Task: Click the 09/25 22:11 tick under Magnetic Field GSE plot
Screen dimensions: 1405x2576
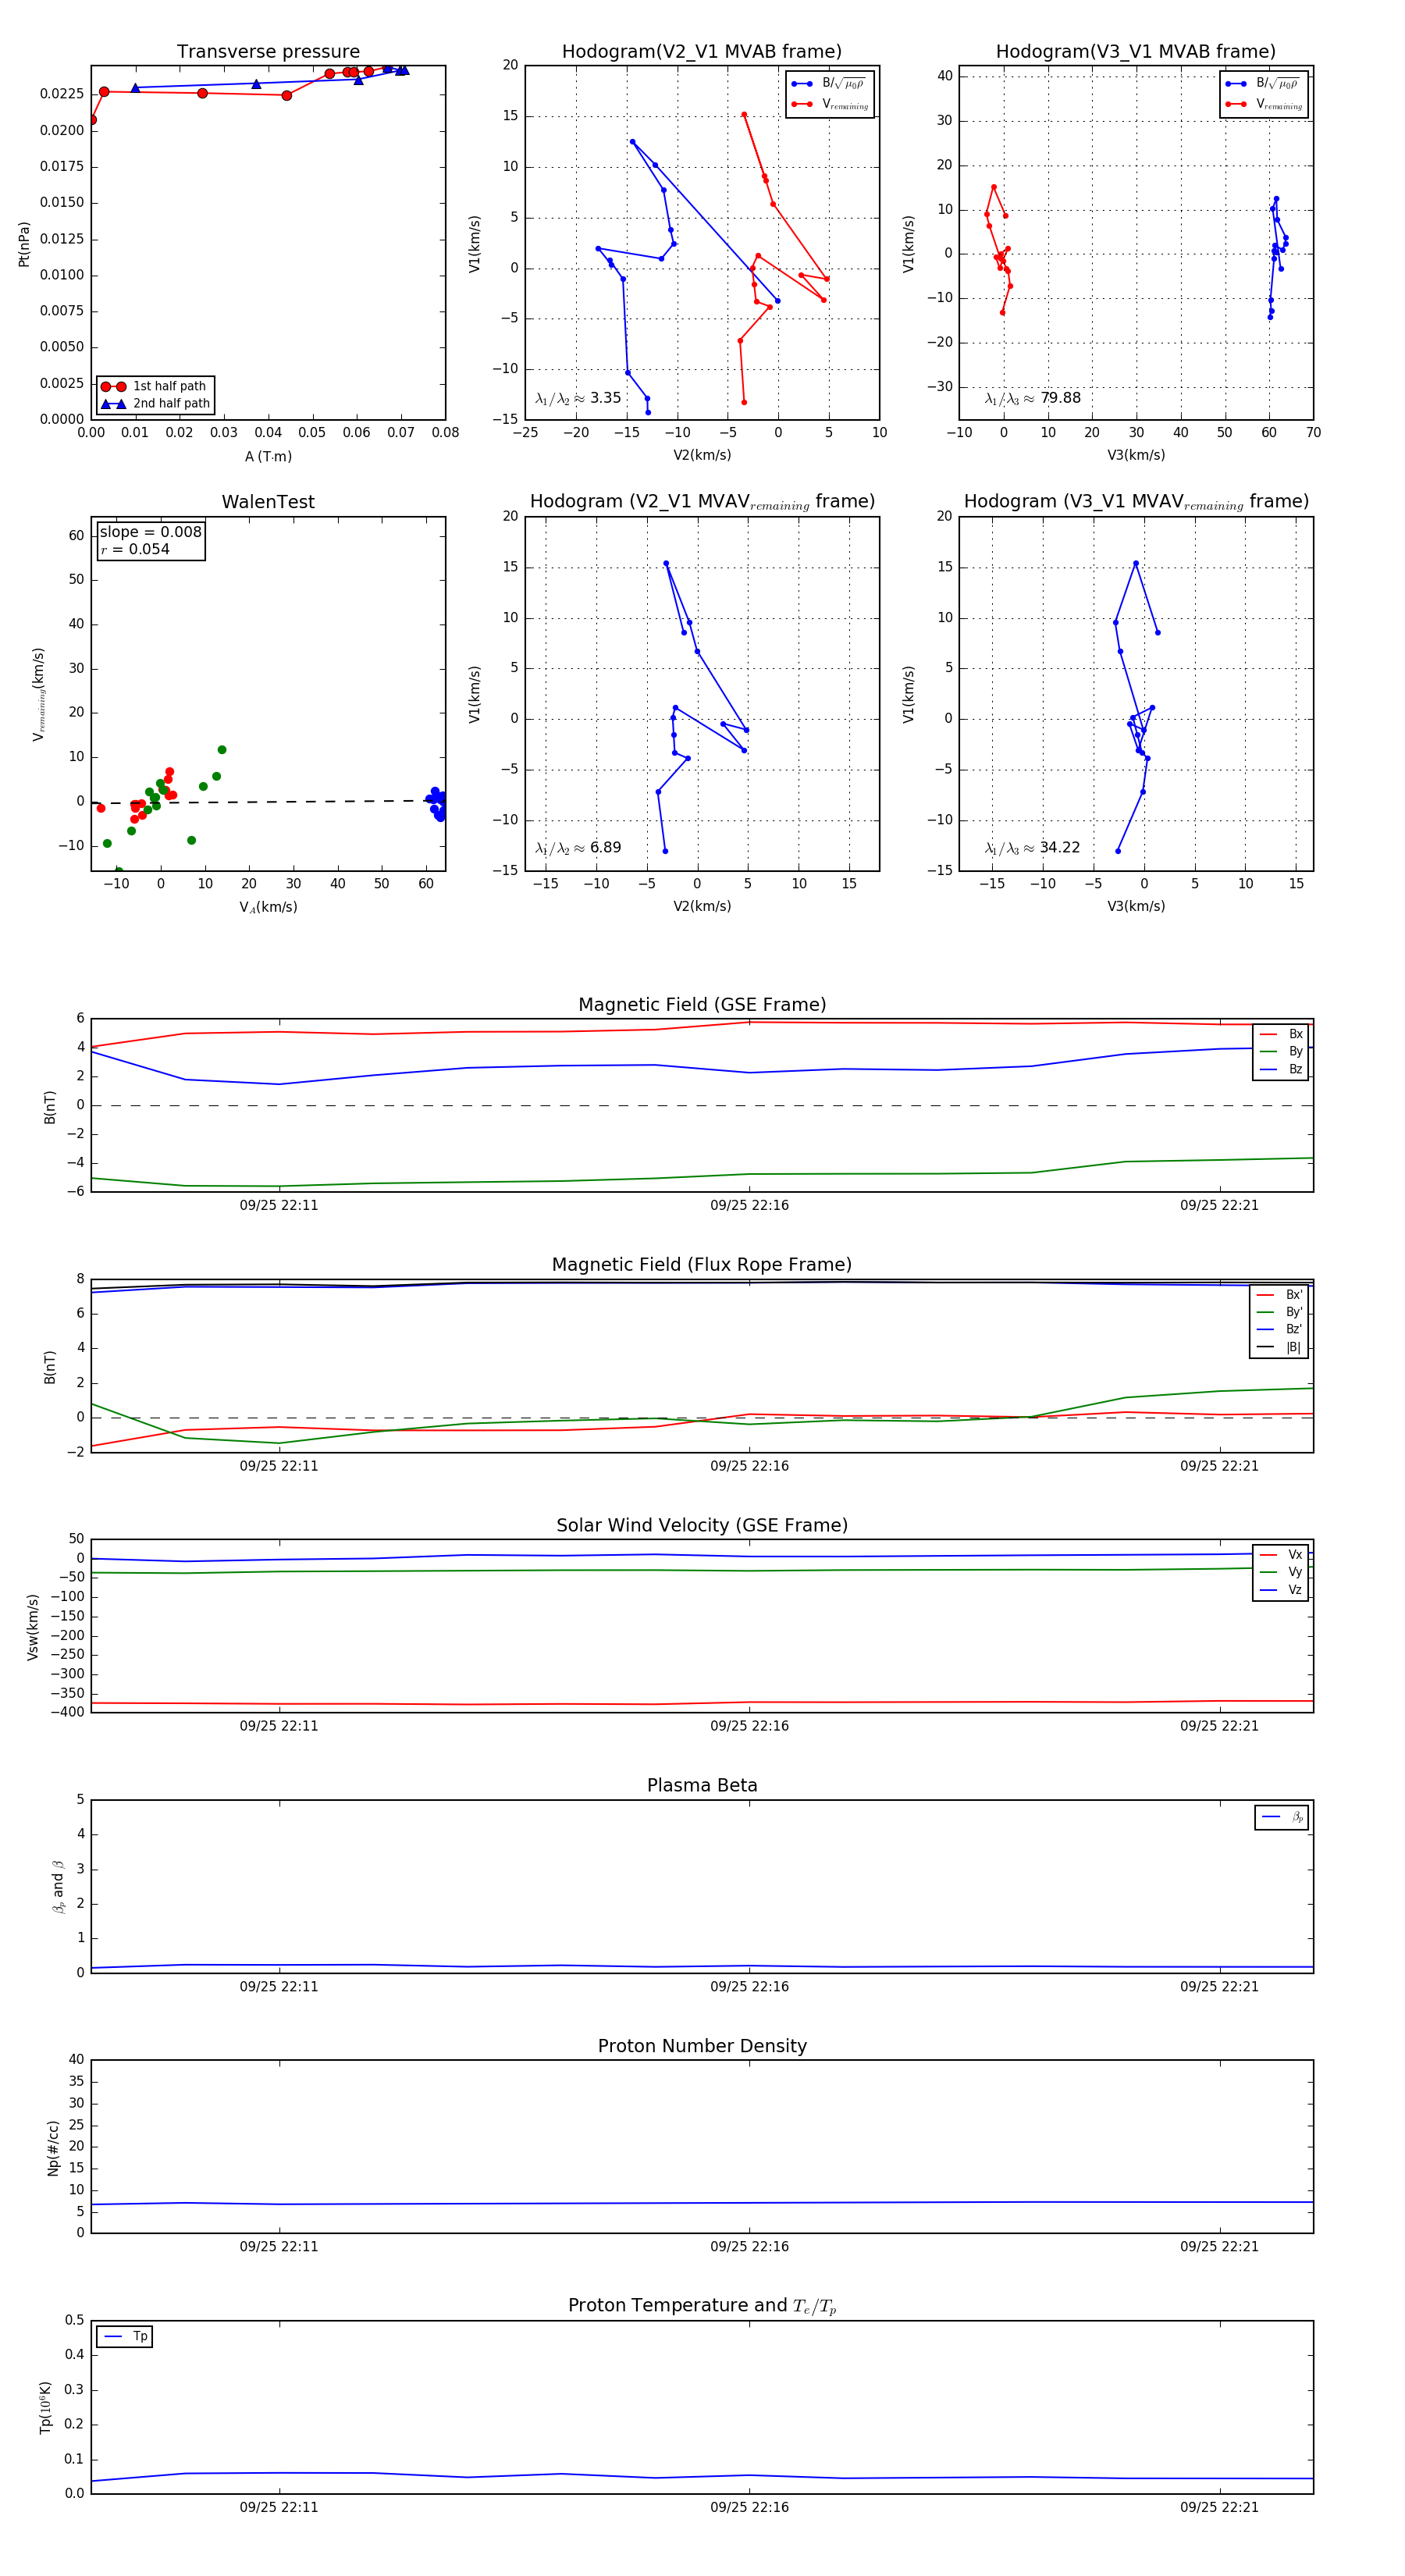Action: point(279,1205)
